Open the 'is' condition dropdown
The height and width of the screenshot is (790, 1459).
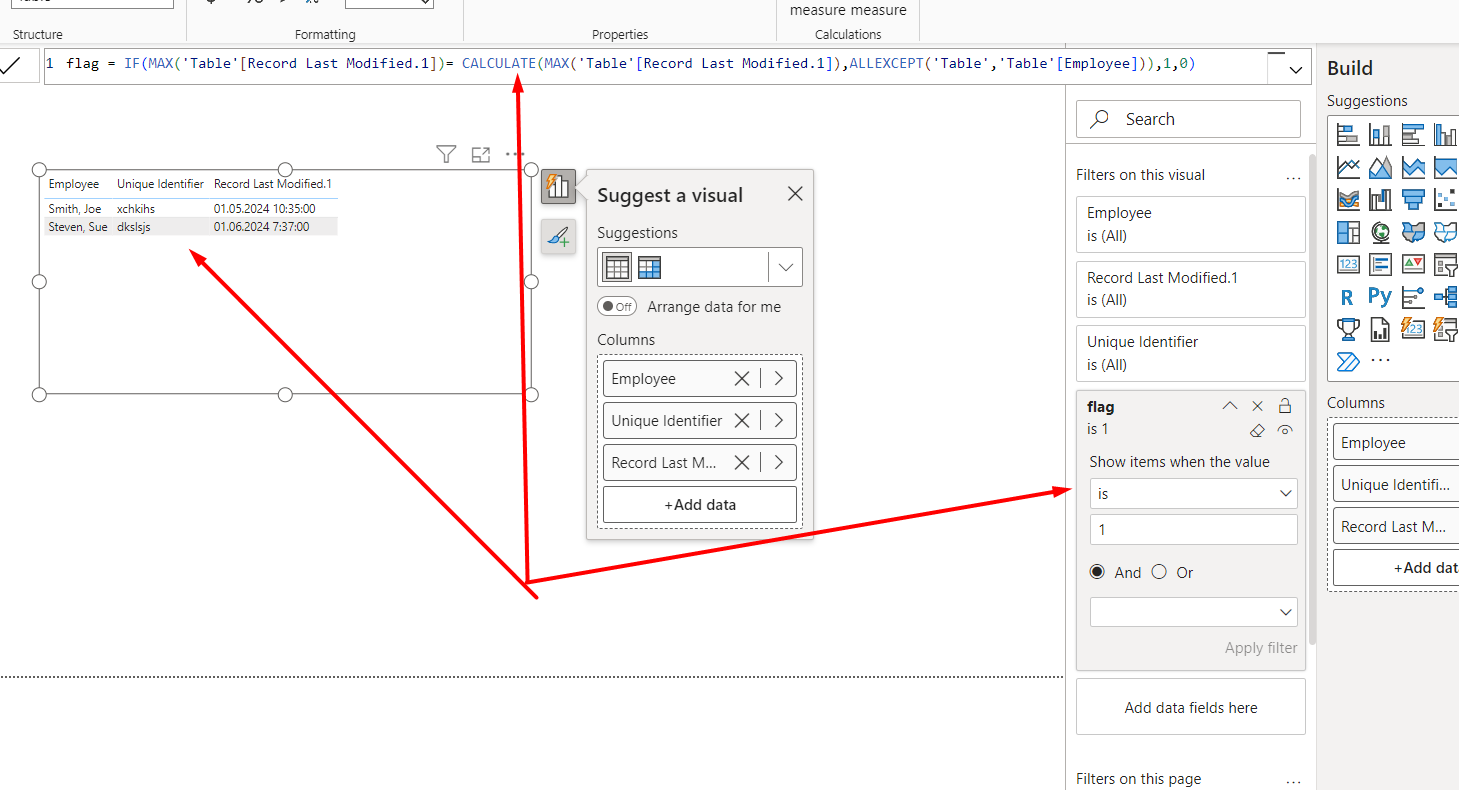tap(1193, 494)
